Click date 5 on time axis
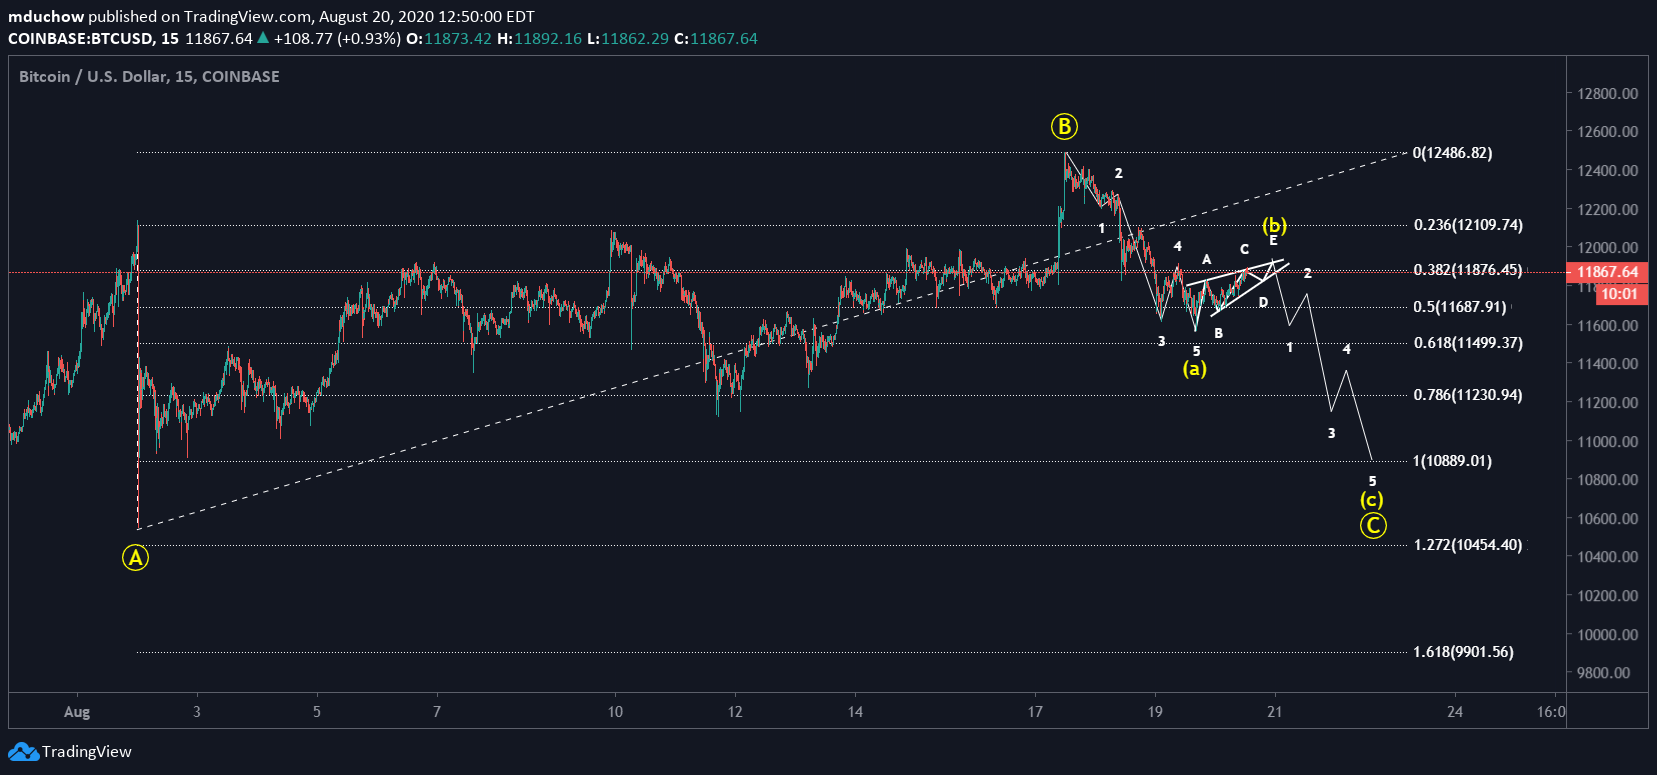 point(317,712)
